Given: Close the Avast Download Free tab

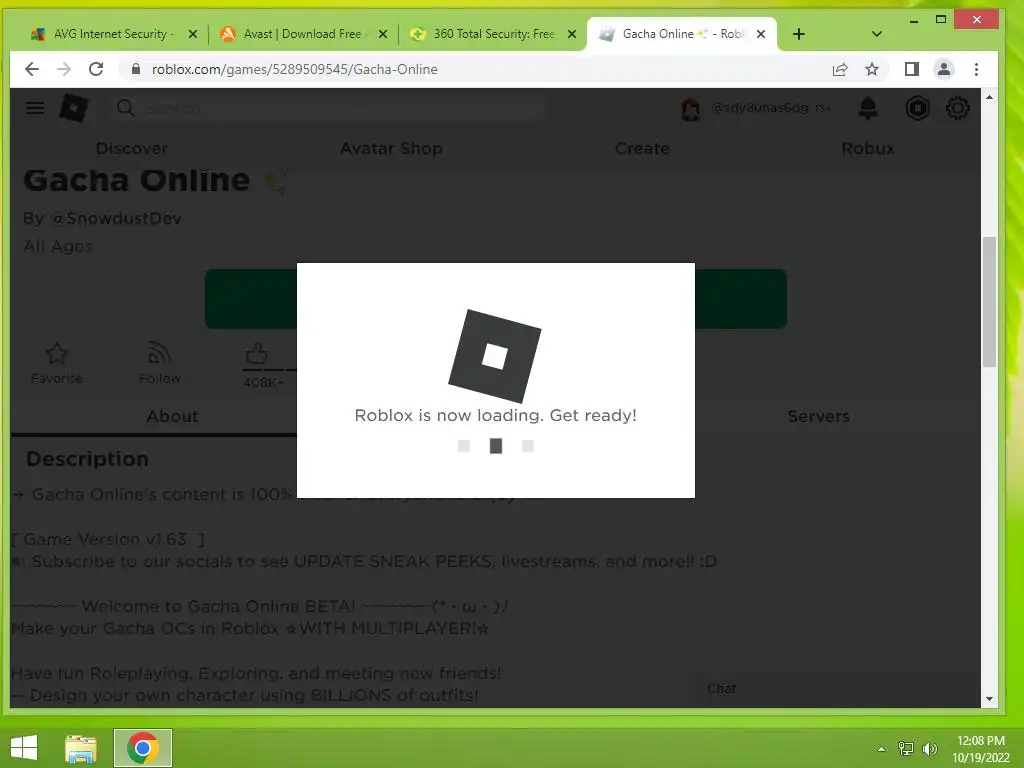Looking at the screenshot, I should pos(383,34).
